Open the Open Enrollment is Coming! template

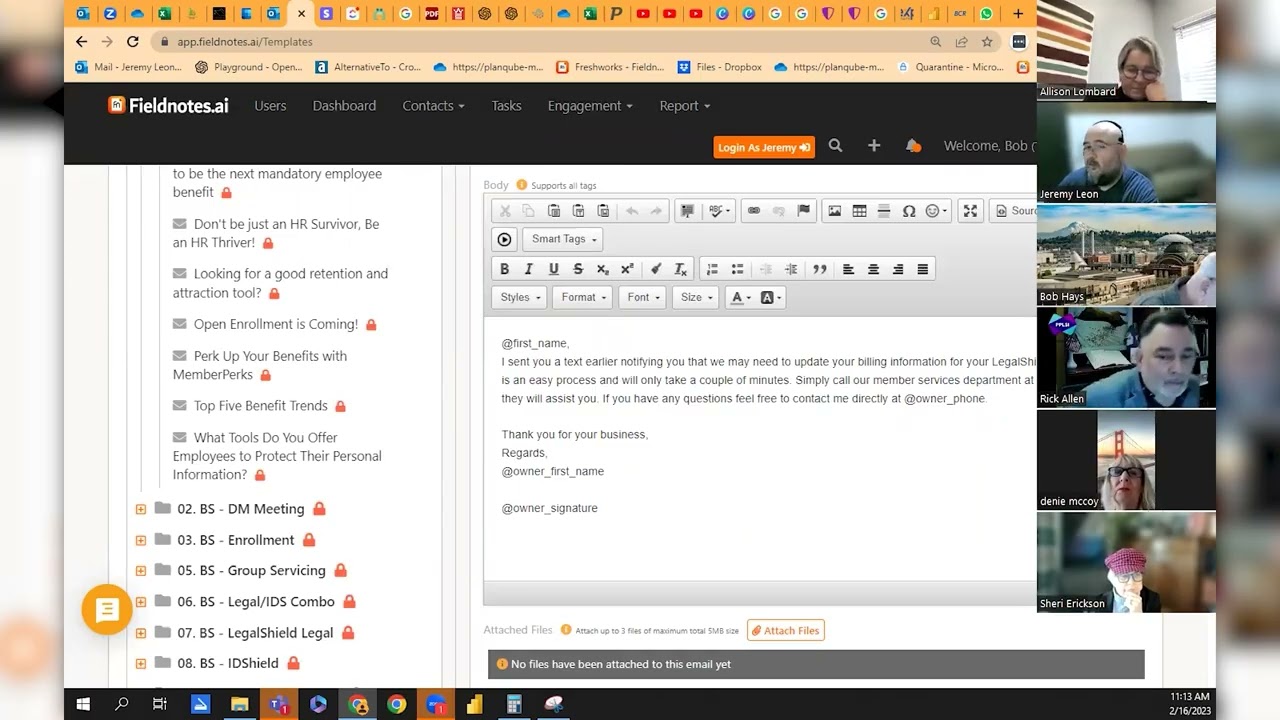275,324
